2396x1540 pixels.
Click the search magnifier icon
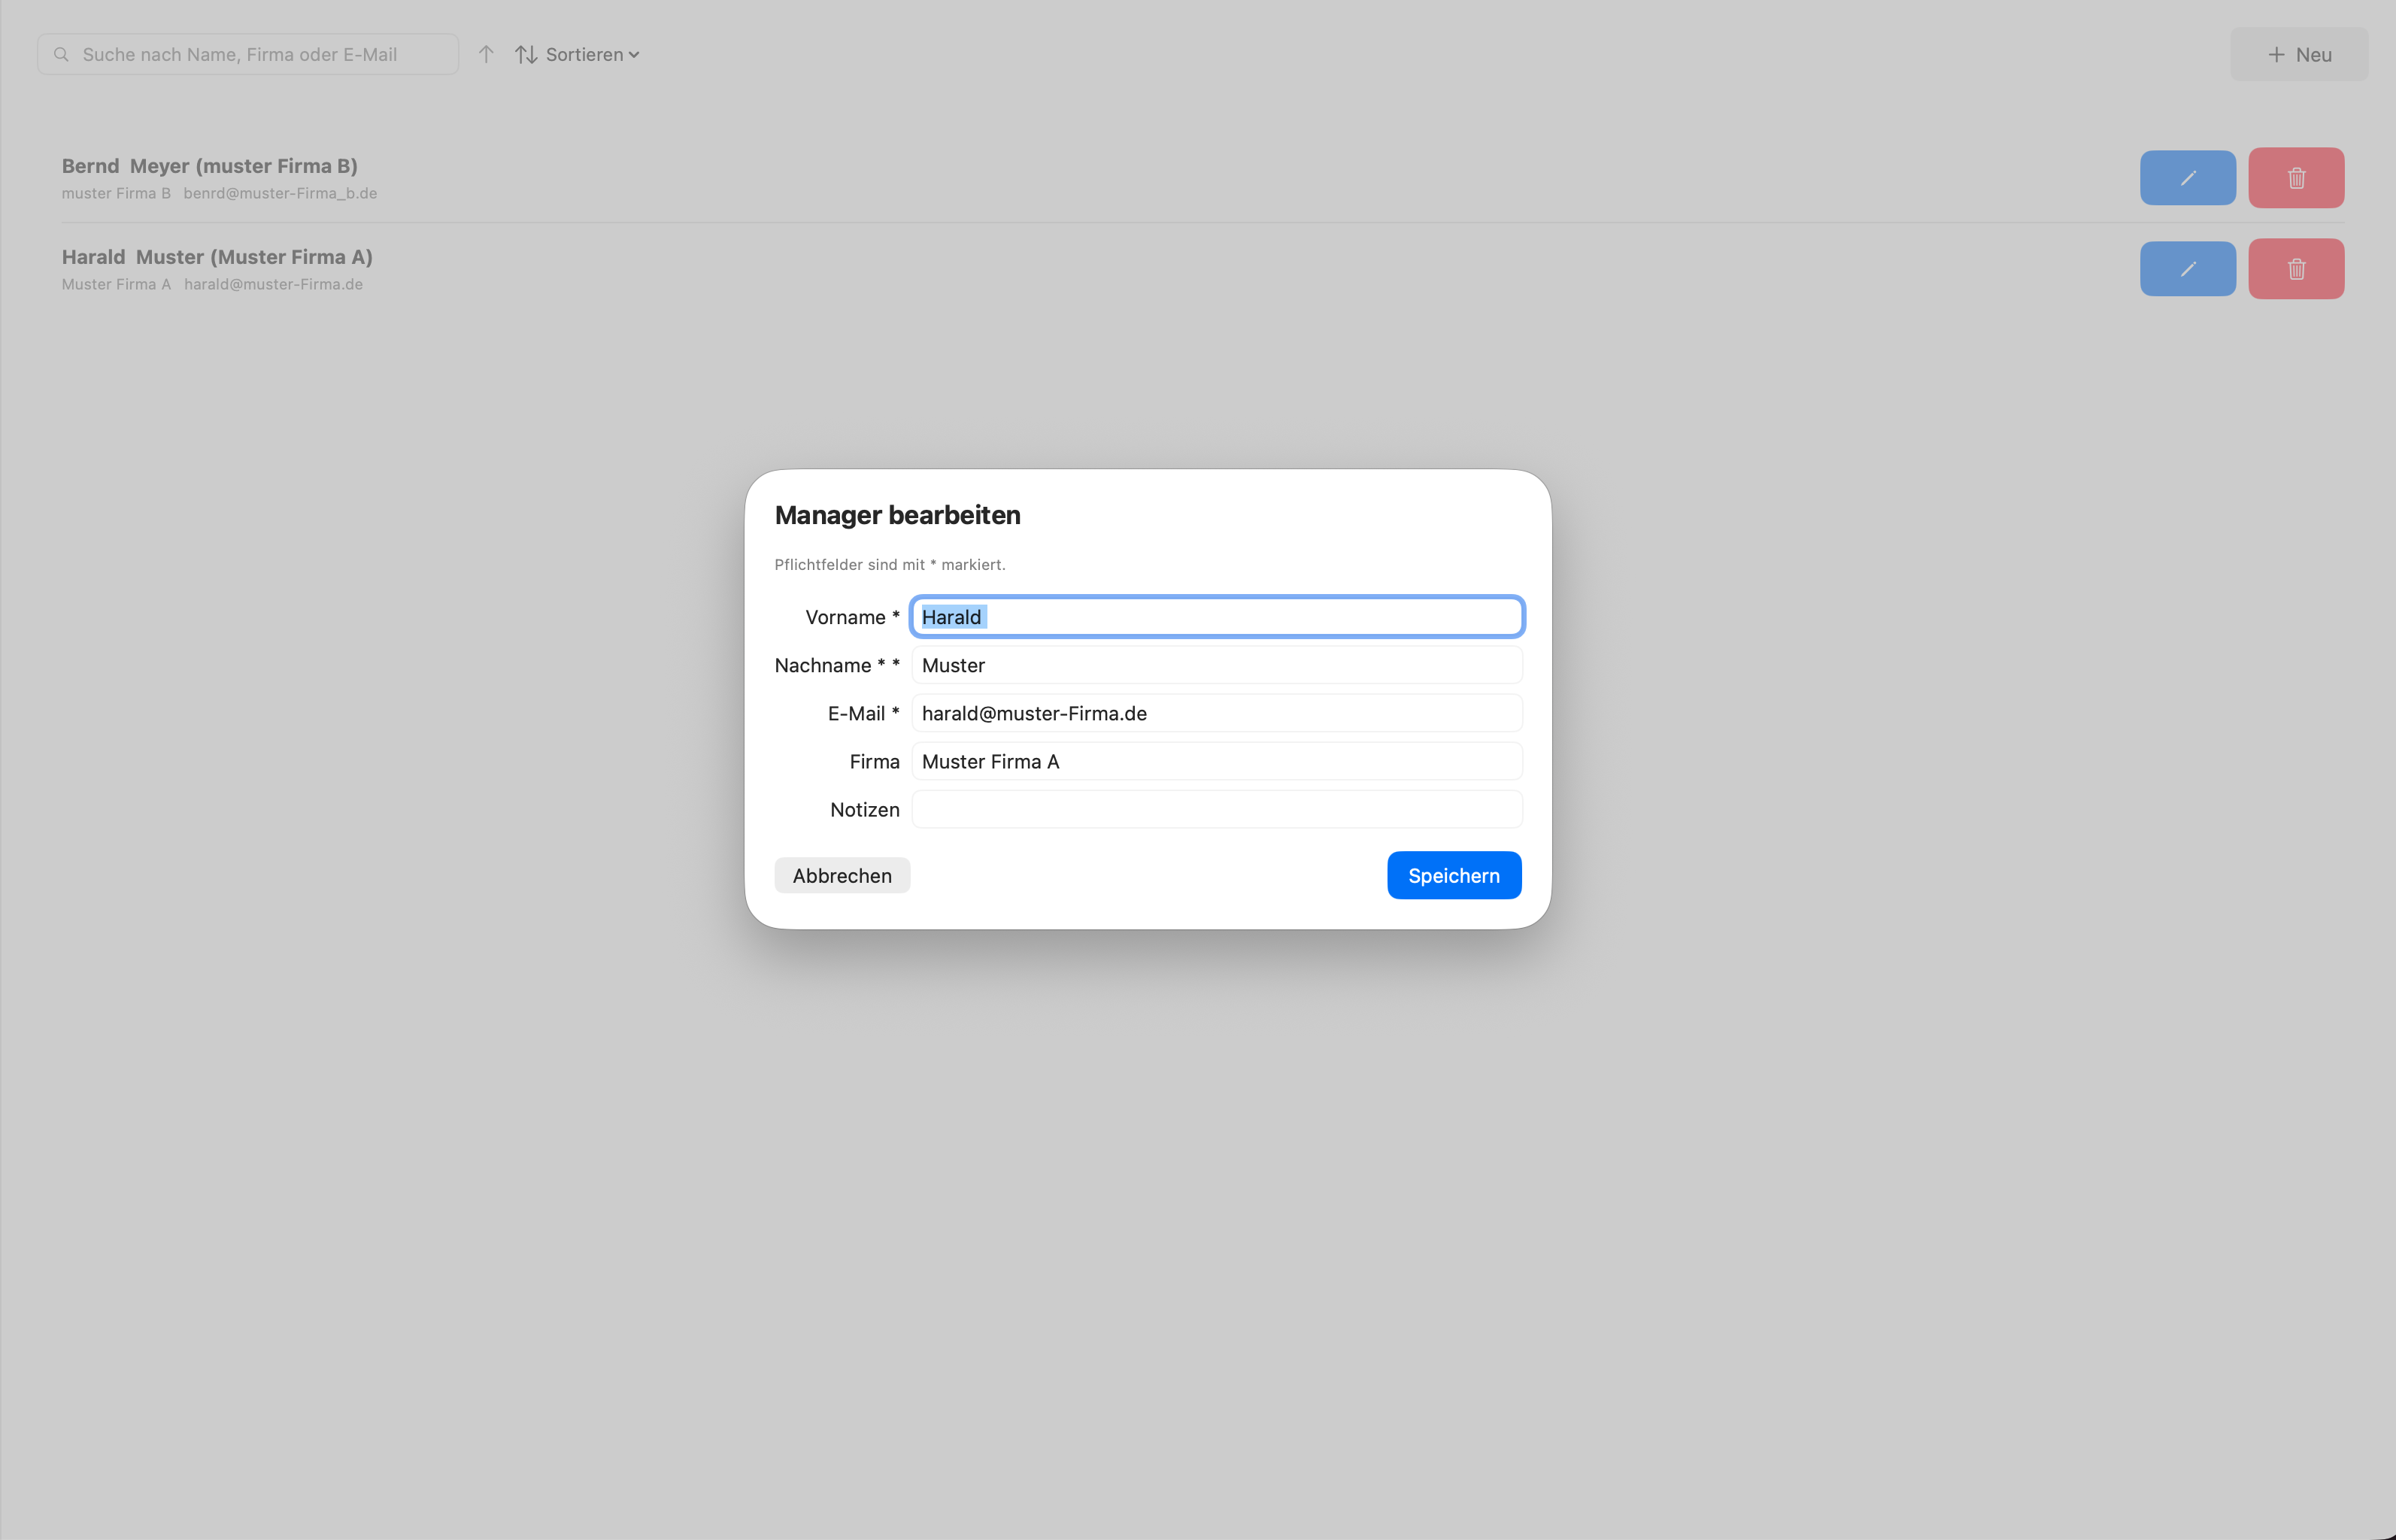(x=61, y=54)
